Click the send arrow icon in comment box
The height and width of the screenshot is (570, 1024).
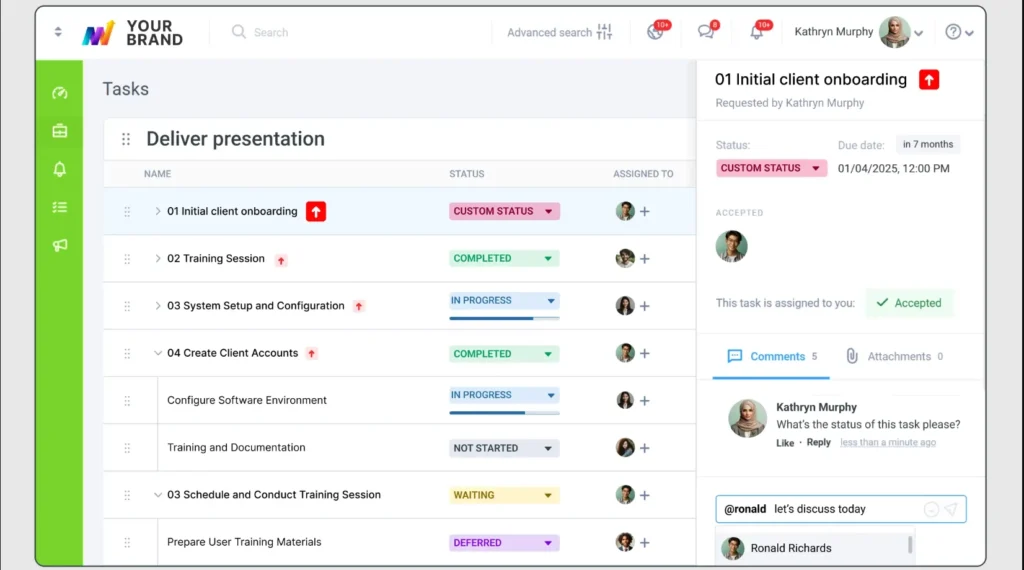[950, 509]
